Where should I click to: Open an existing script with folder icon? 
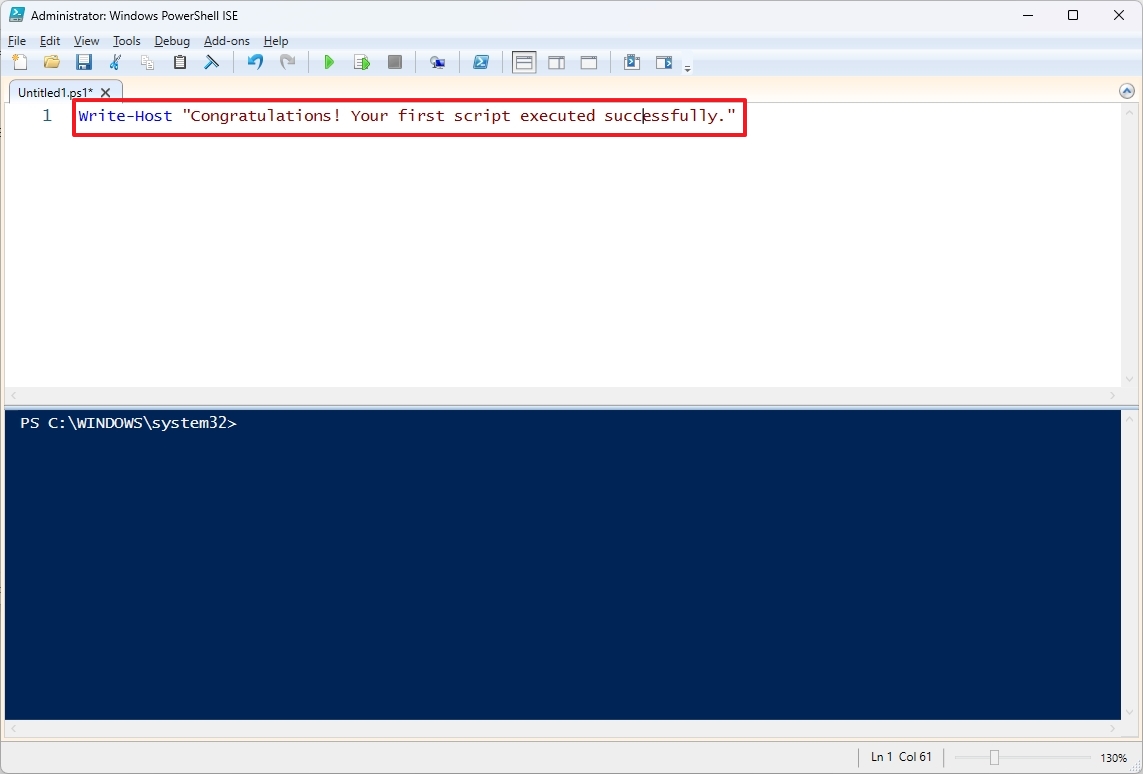click(x=52, y=63)
